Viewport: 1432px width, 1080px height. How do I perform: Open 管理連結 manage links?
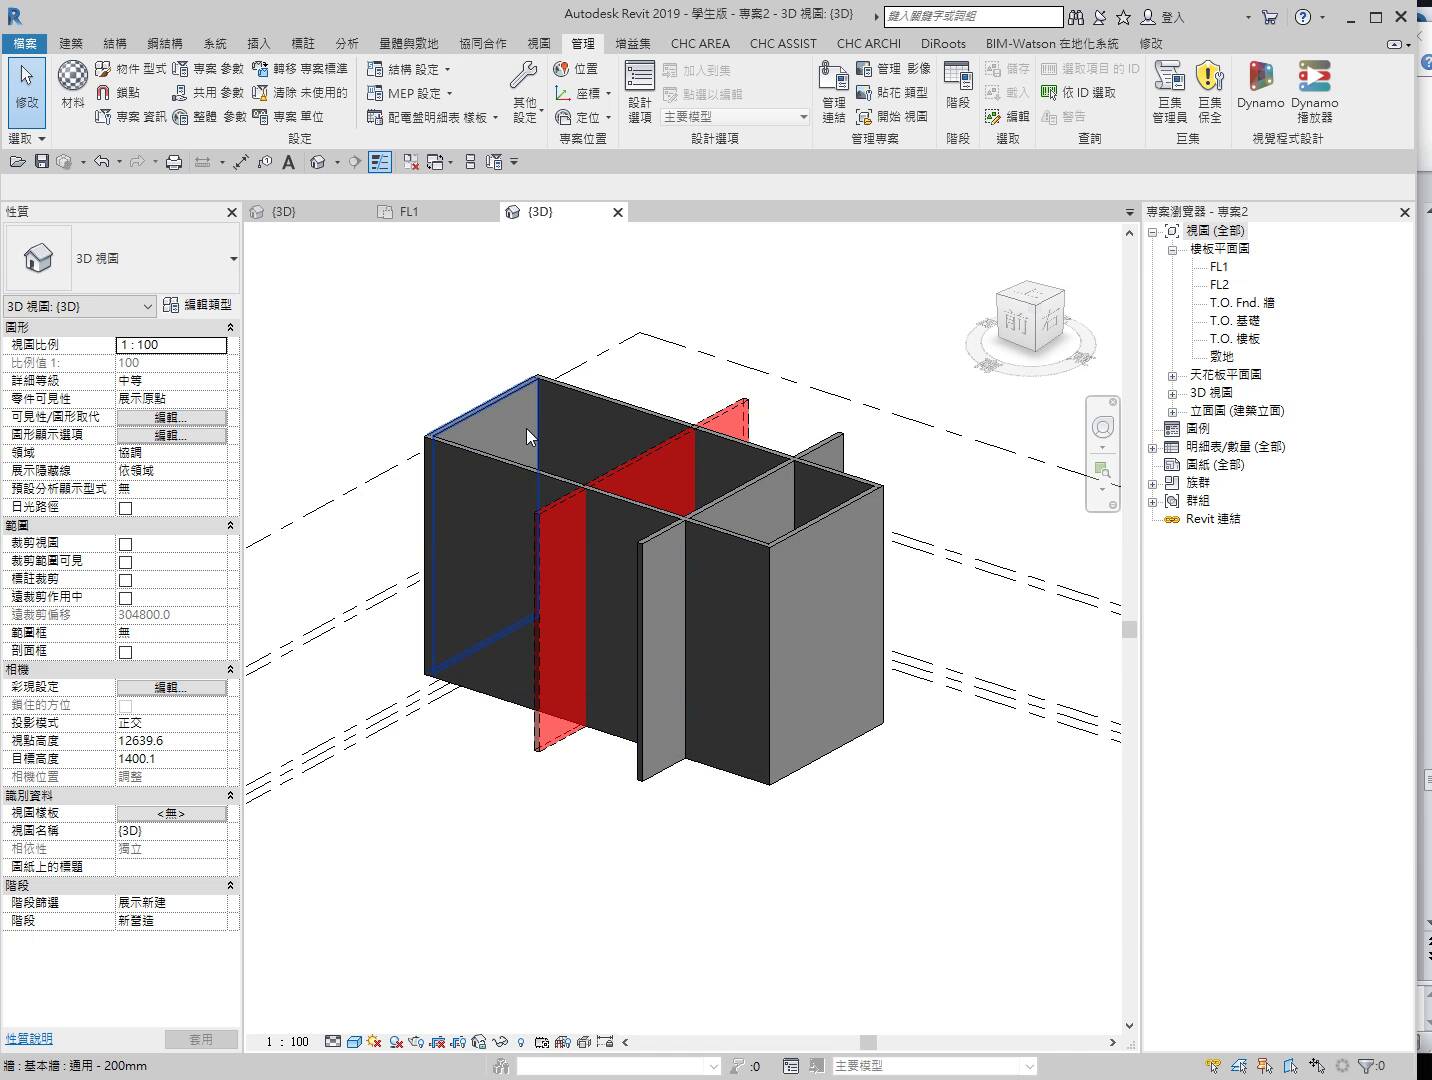click(834, 92)
